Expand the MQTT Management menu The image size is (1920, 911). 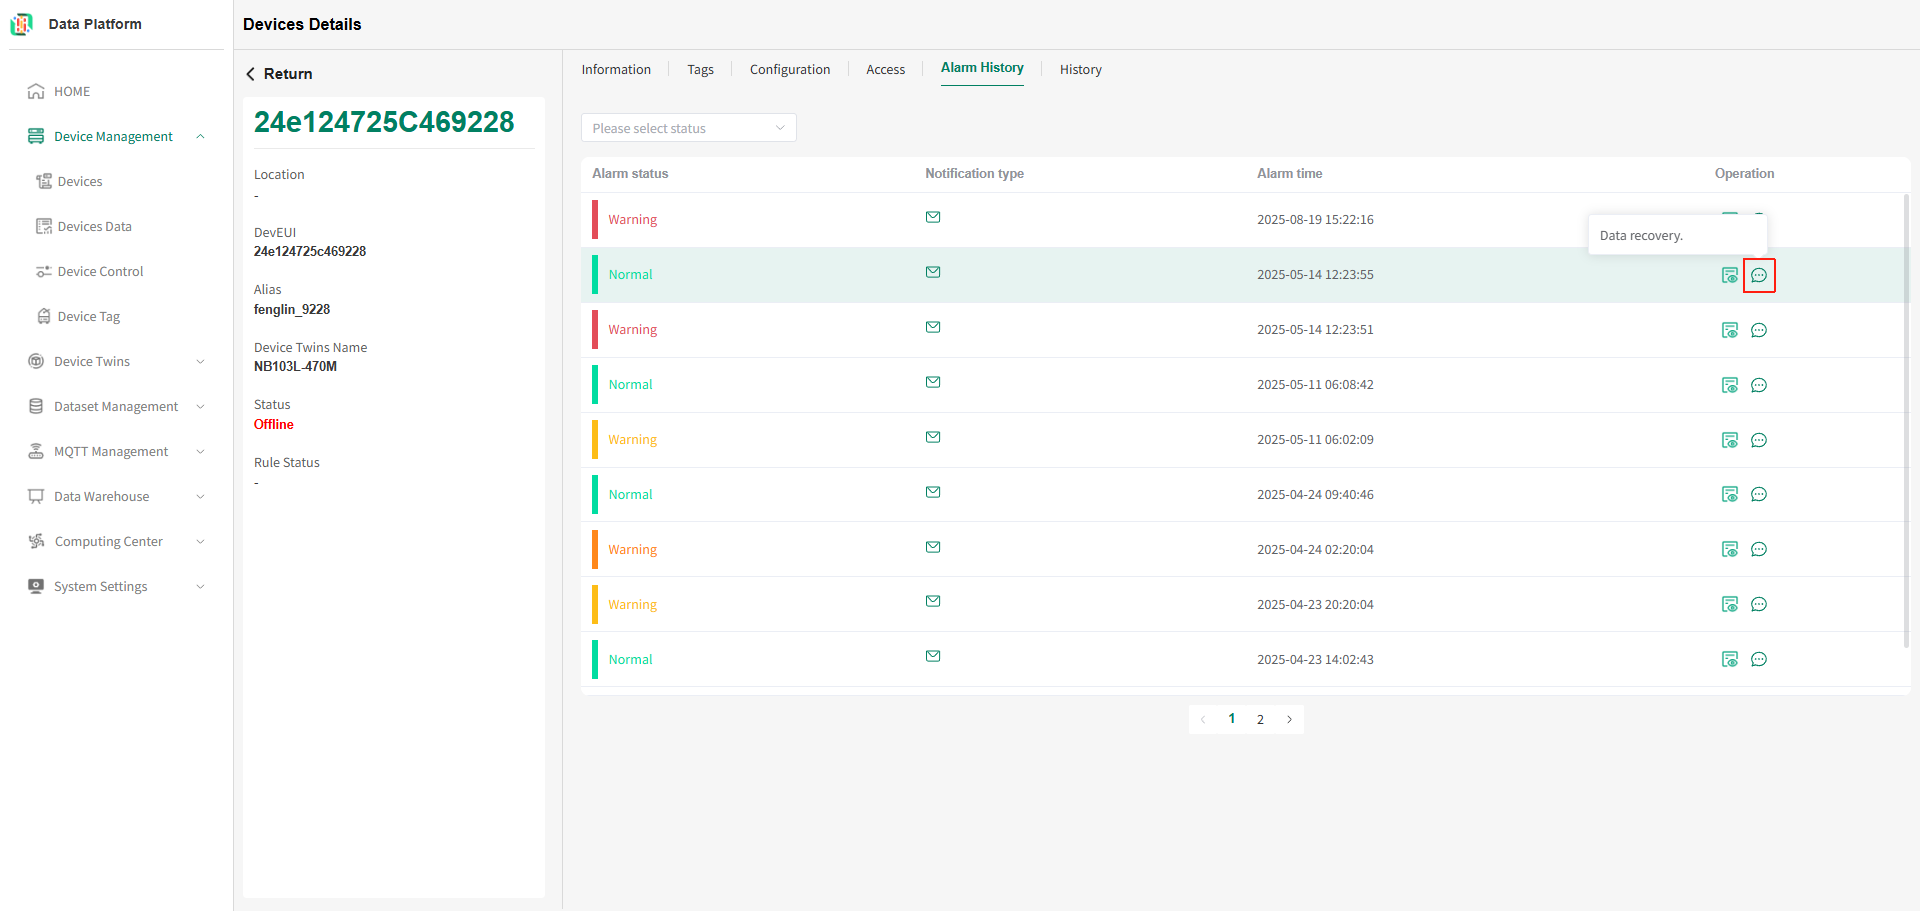tap(117, 451)
